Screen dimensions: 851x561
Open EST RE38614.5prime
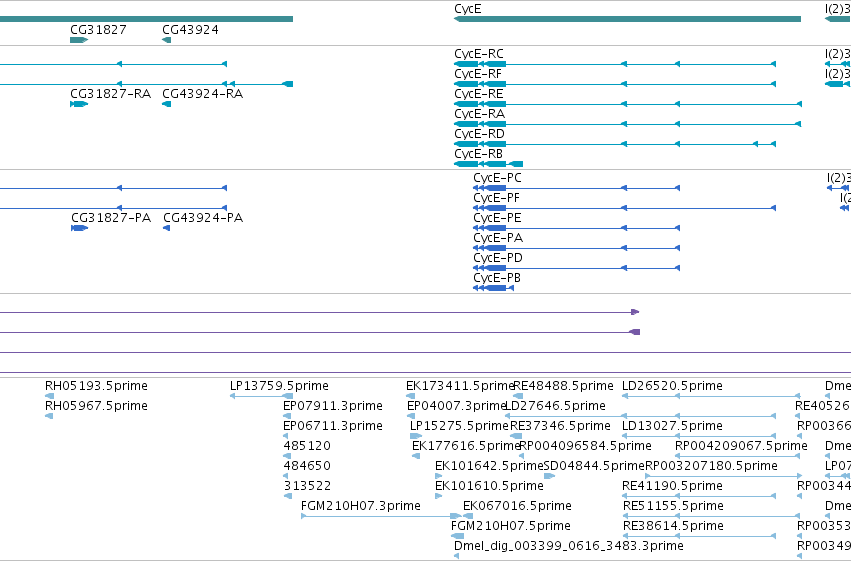tap(673, 526)
